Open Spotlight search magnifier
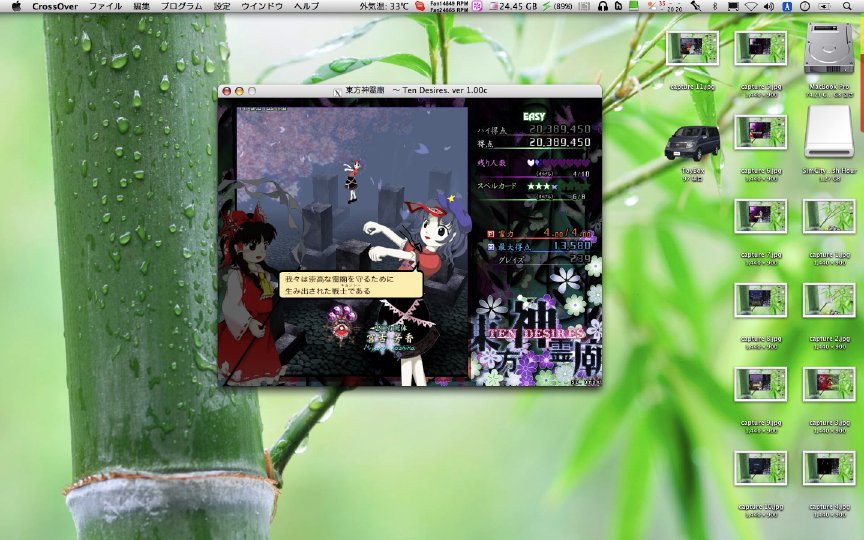864x540 pixels. tap(847, 6)
